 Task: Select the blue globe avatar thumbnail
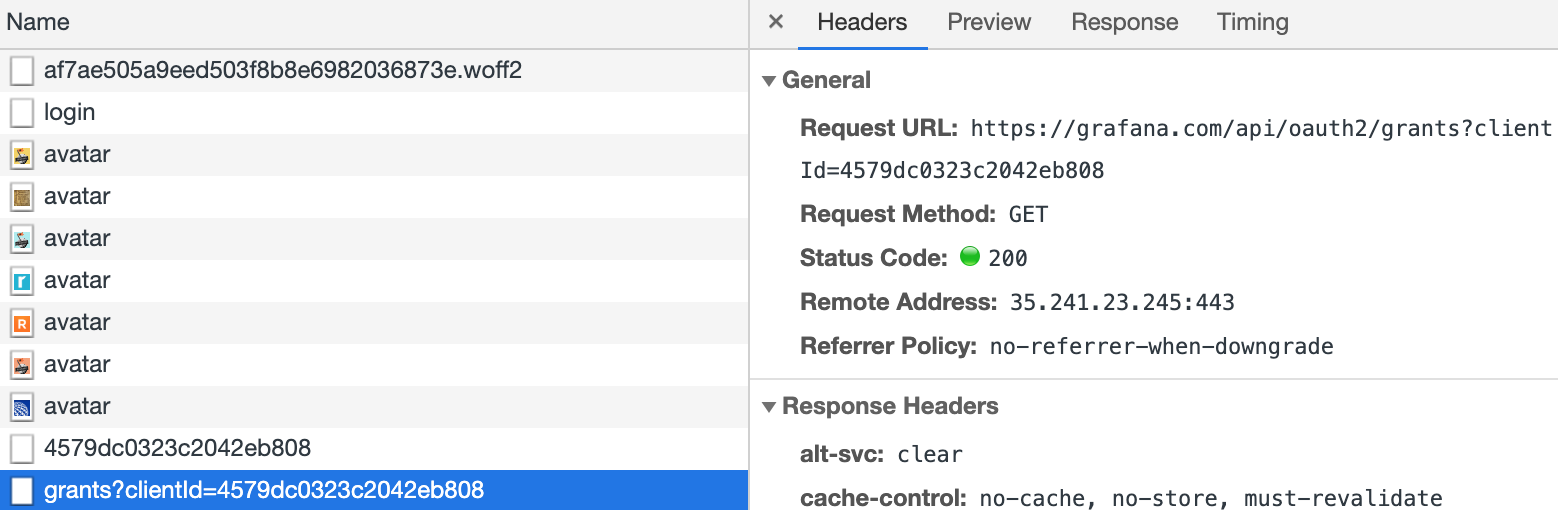[x=22, y=407]
